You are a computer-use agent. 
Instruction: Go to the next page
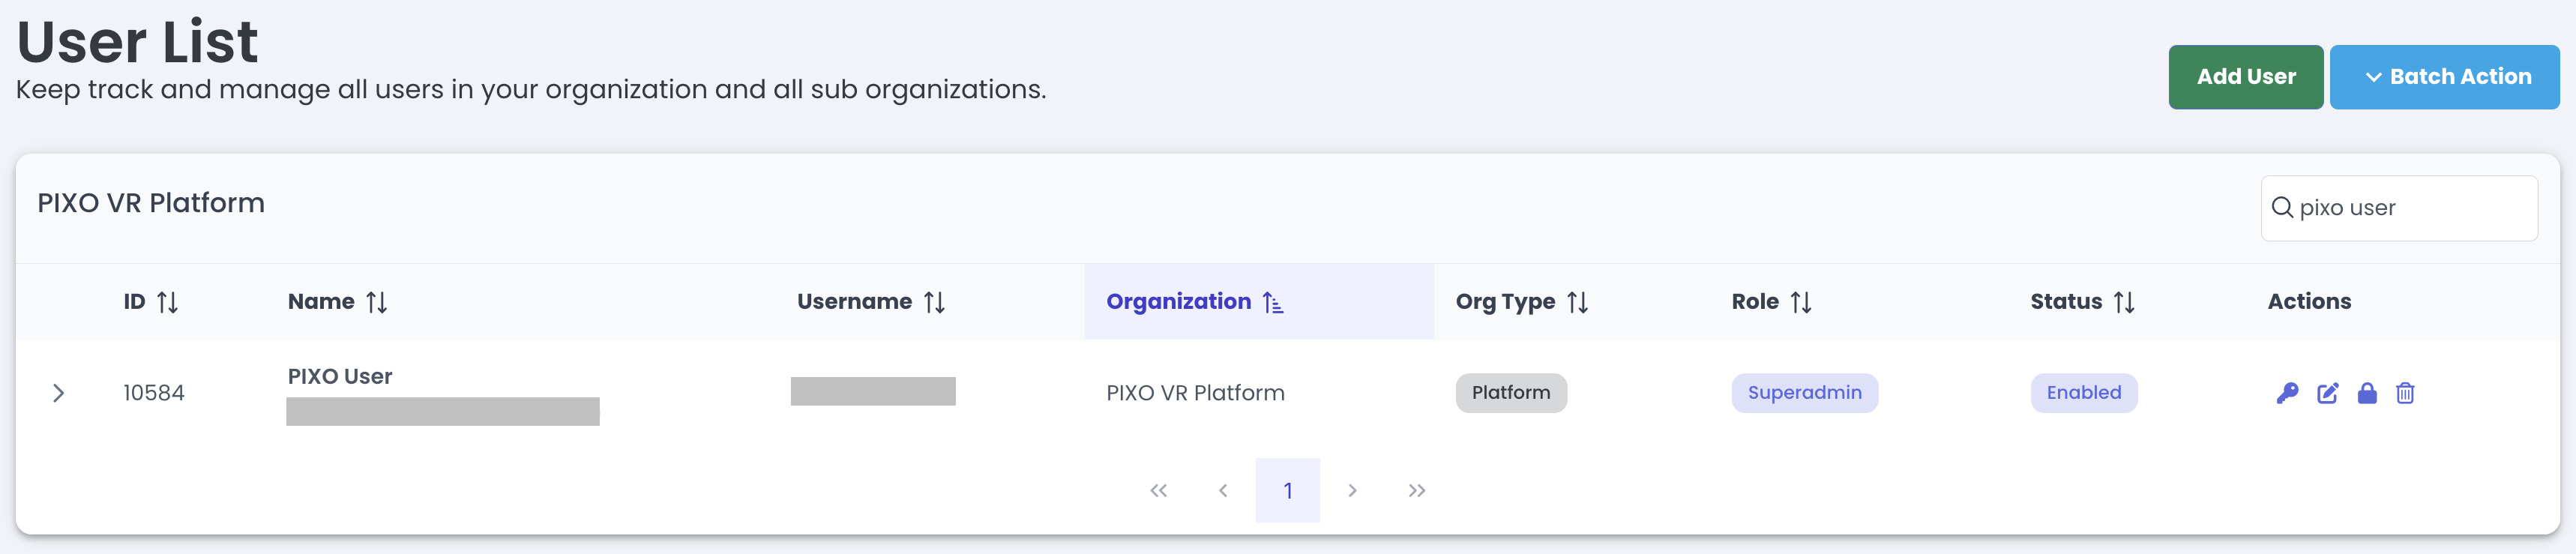(x=1352, y=490)
